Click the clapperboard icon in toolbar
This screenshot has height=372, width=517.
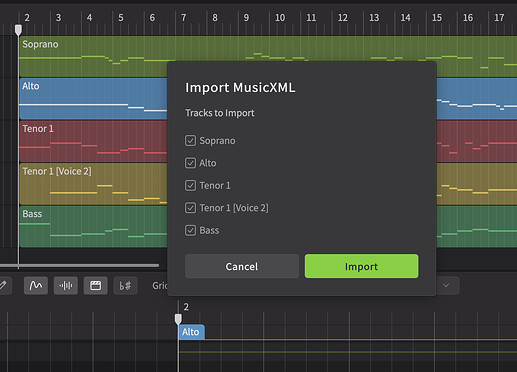[96, 285]
